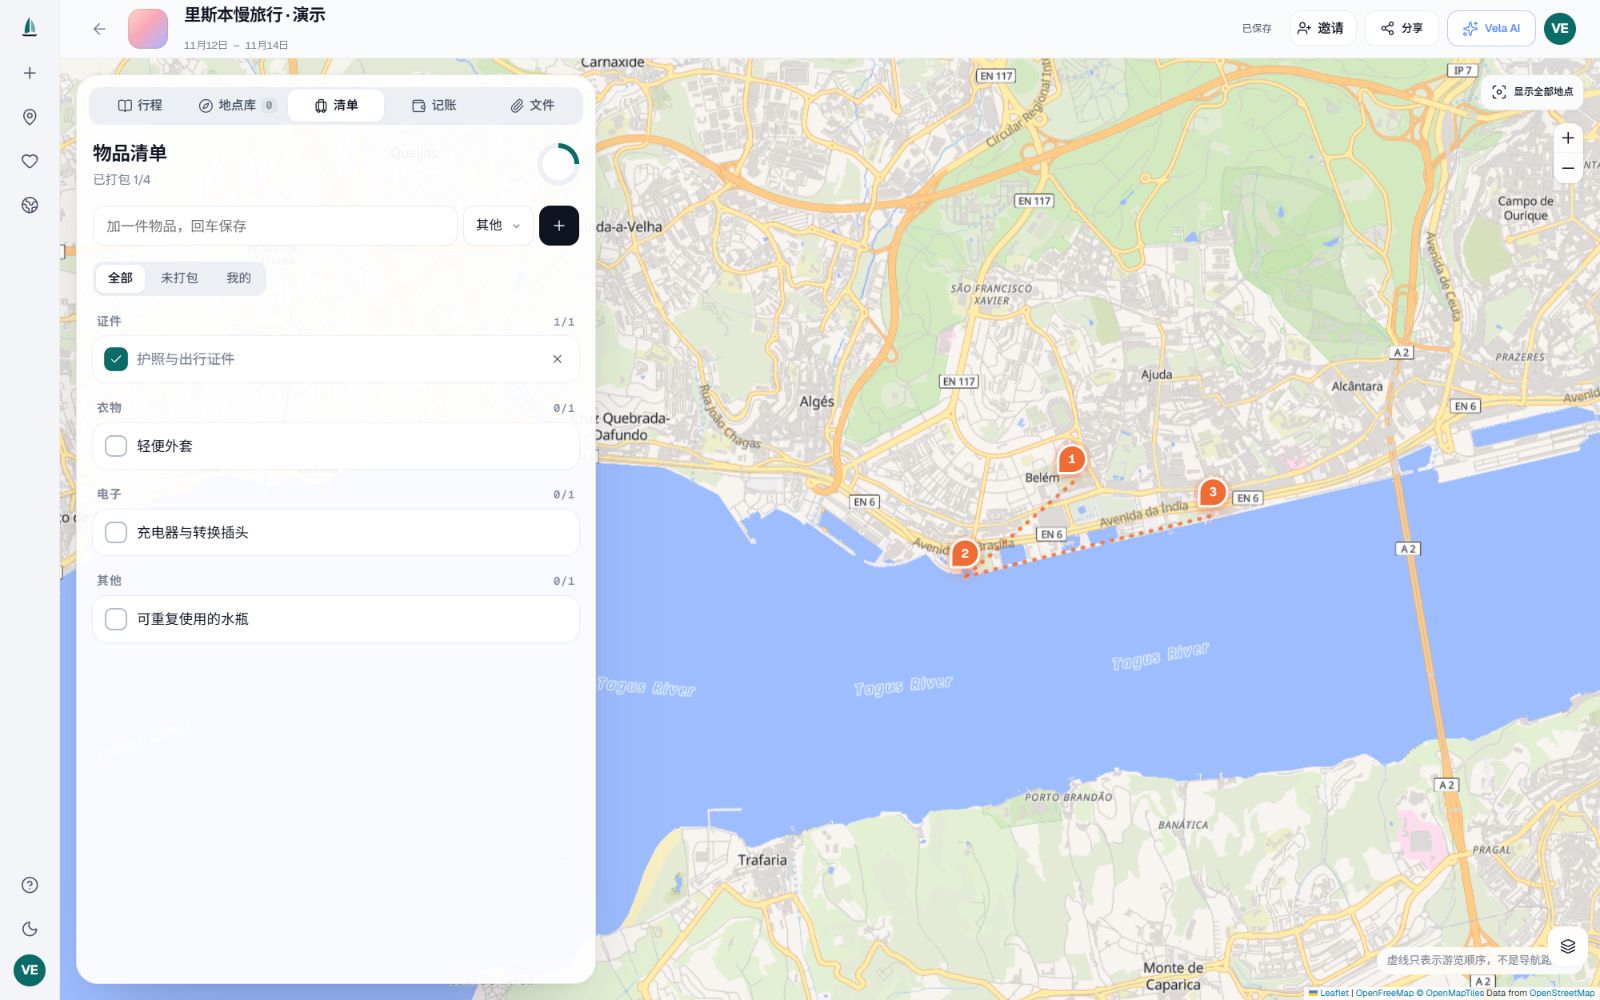The height and width of the screenshot is (1000, 1600).
Task: Click map marker number 1
Action: click(x=1072, y=459)
